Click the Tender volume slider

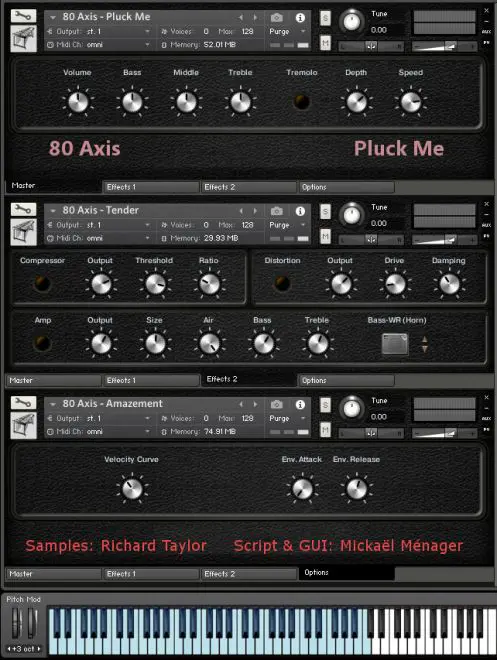(444, 240)
